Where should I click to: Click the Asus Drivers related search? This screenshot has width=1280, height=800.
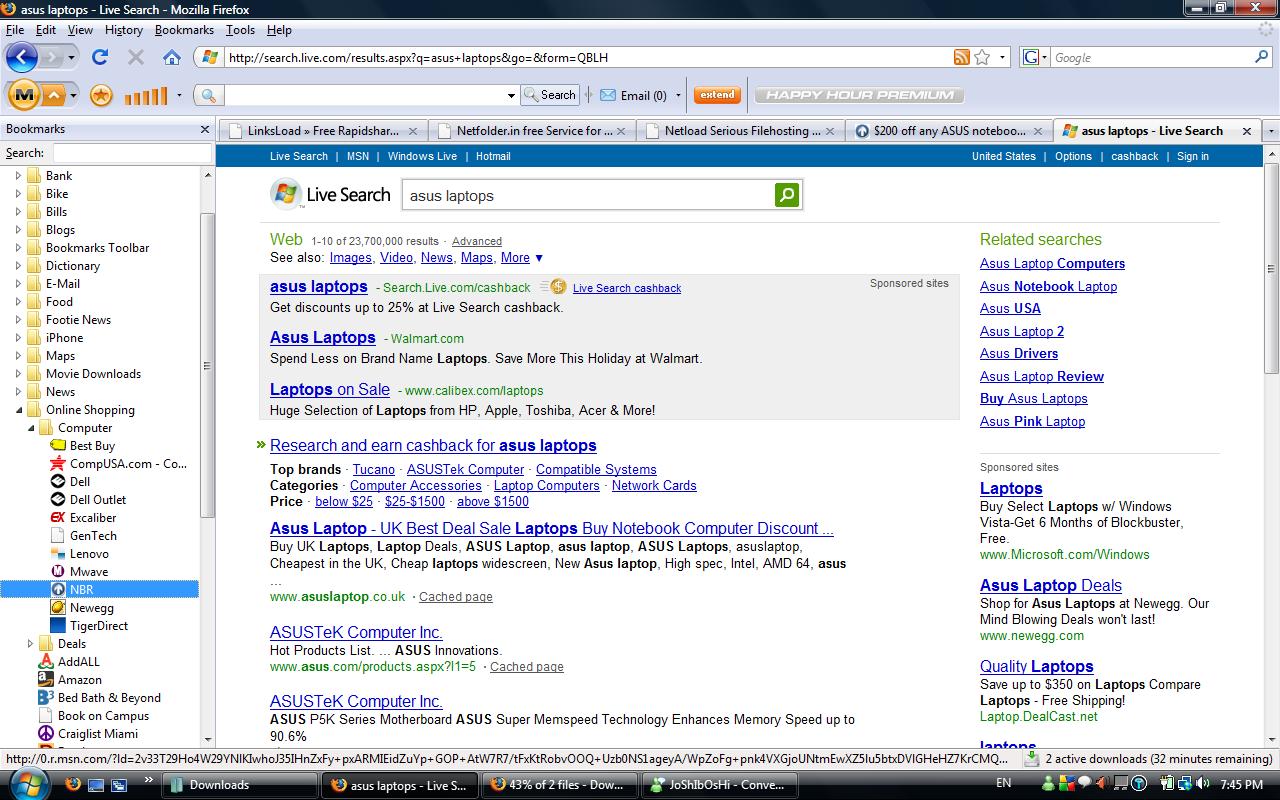(x=1019, y=354)
